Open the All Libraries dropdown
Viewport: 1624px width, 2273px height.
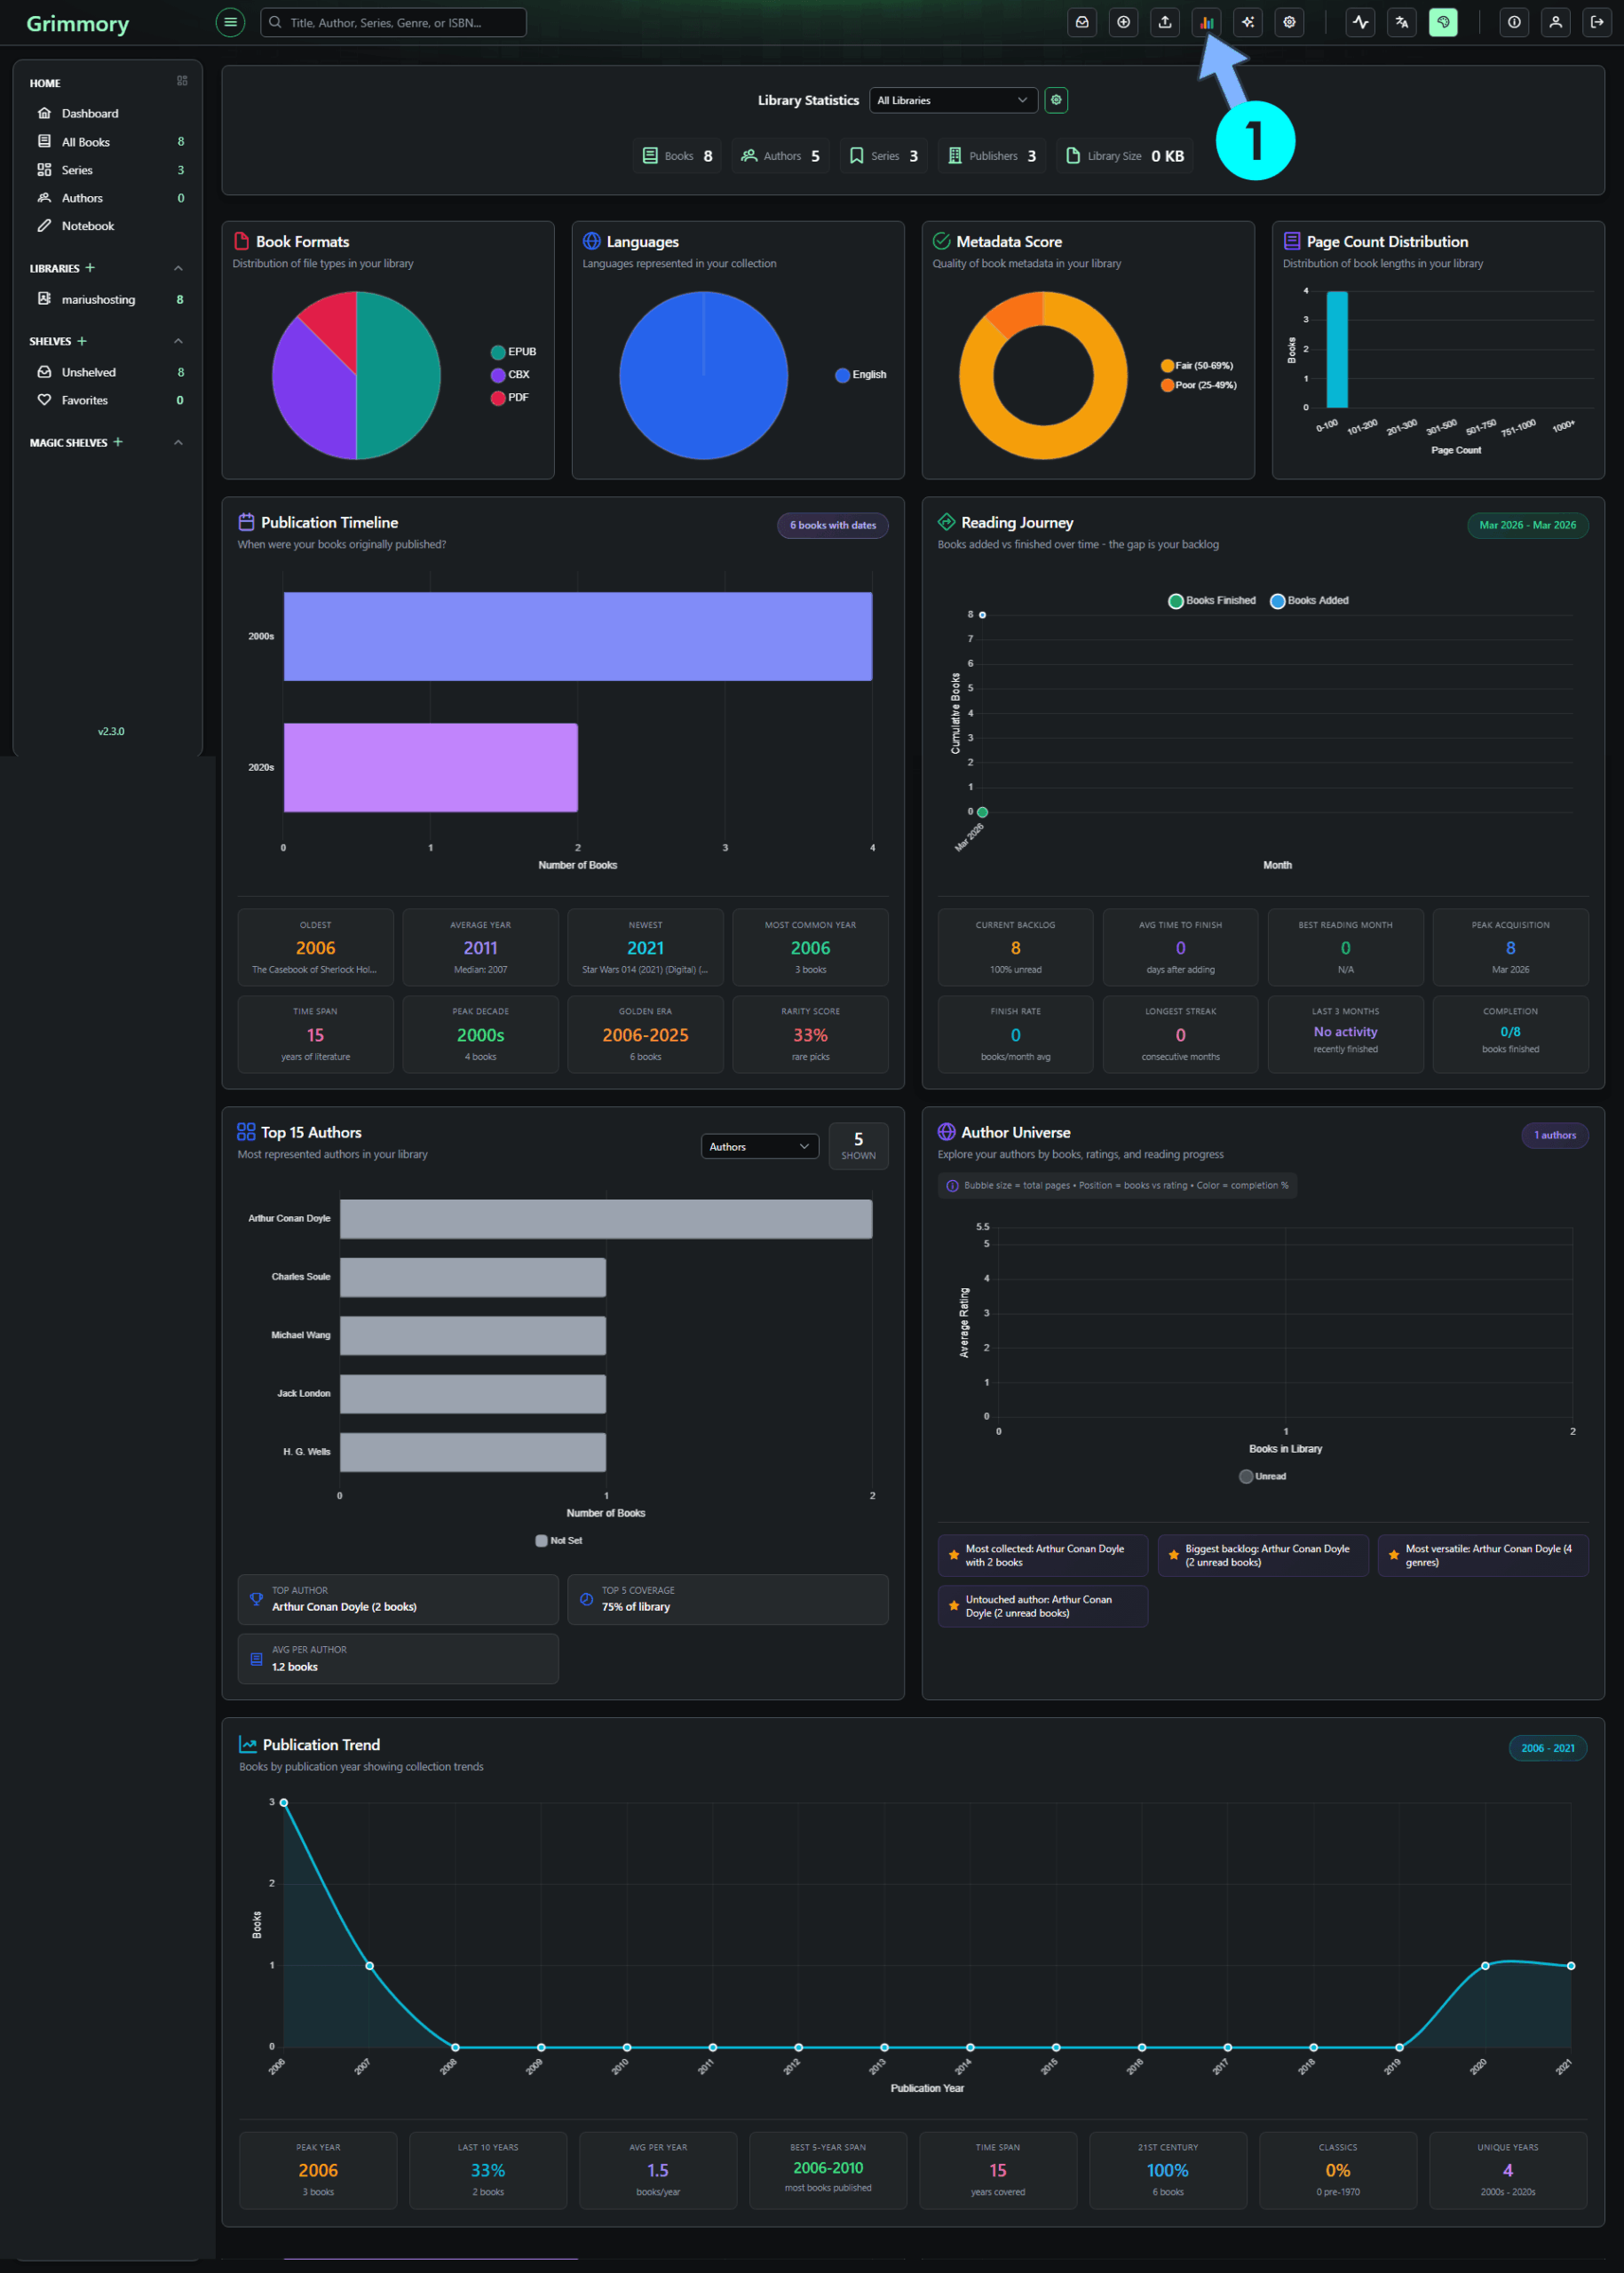(x=952, y=100)
